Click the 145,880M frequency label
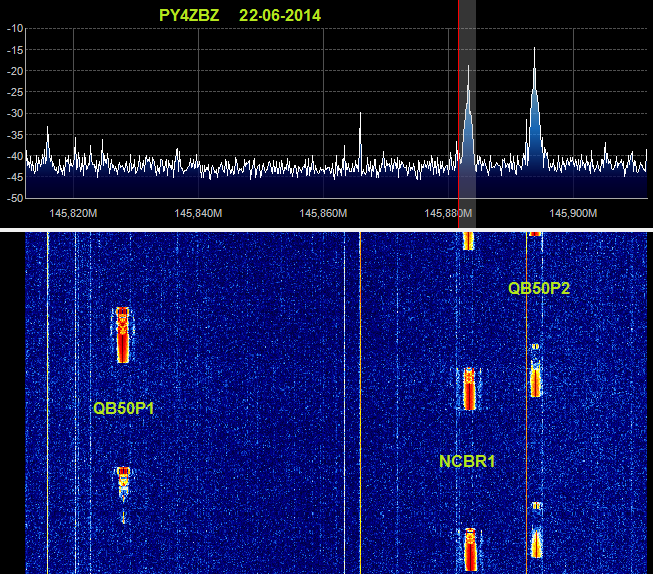 coord(448,213)
